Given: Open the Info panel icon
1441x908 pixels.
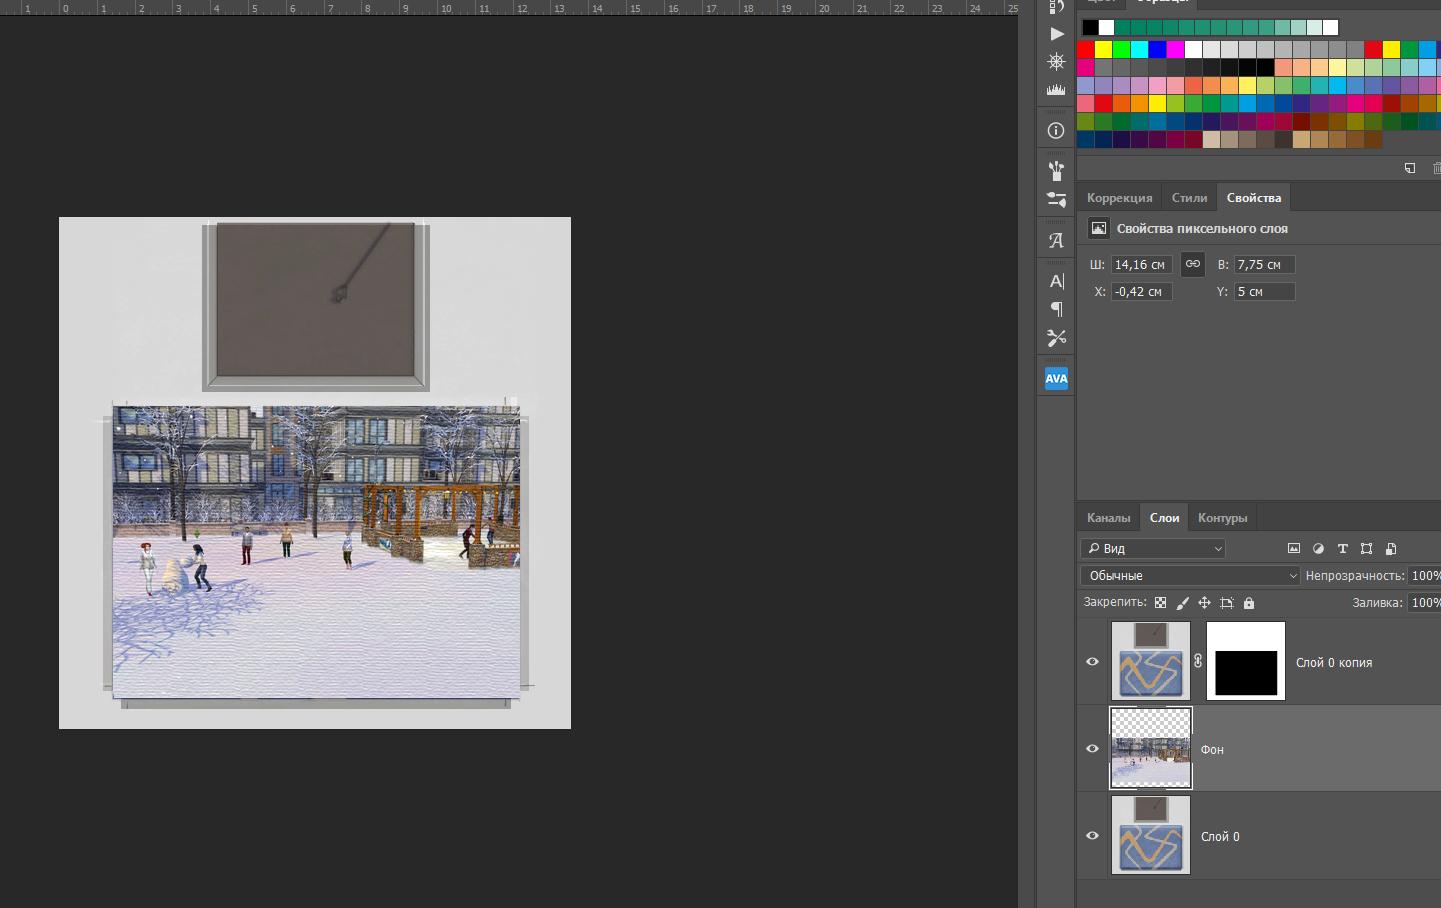Looking at the screenshot, I should pyautogui.click(x=1056, y=131).
